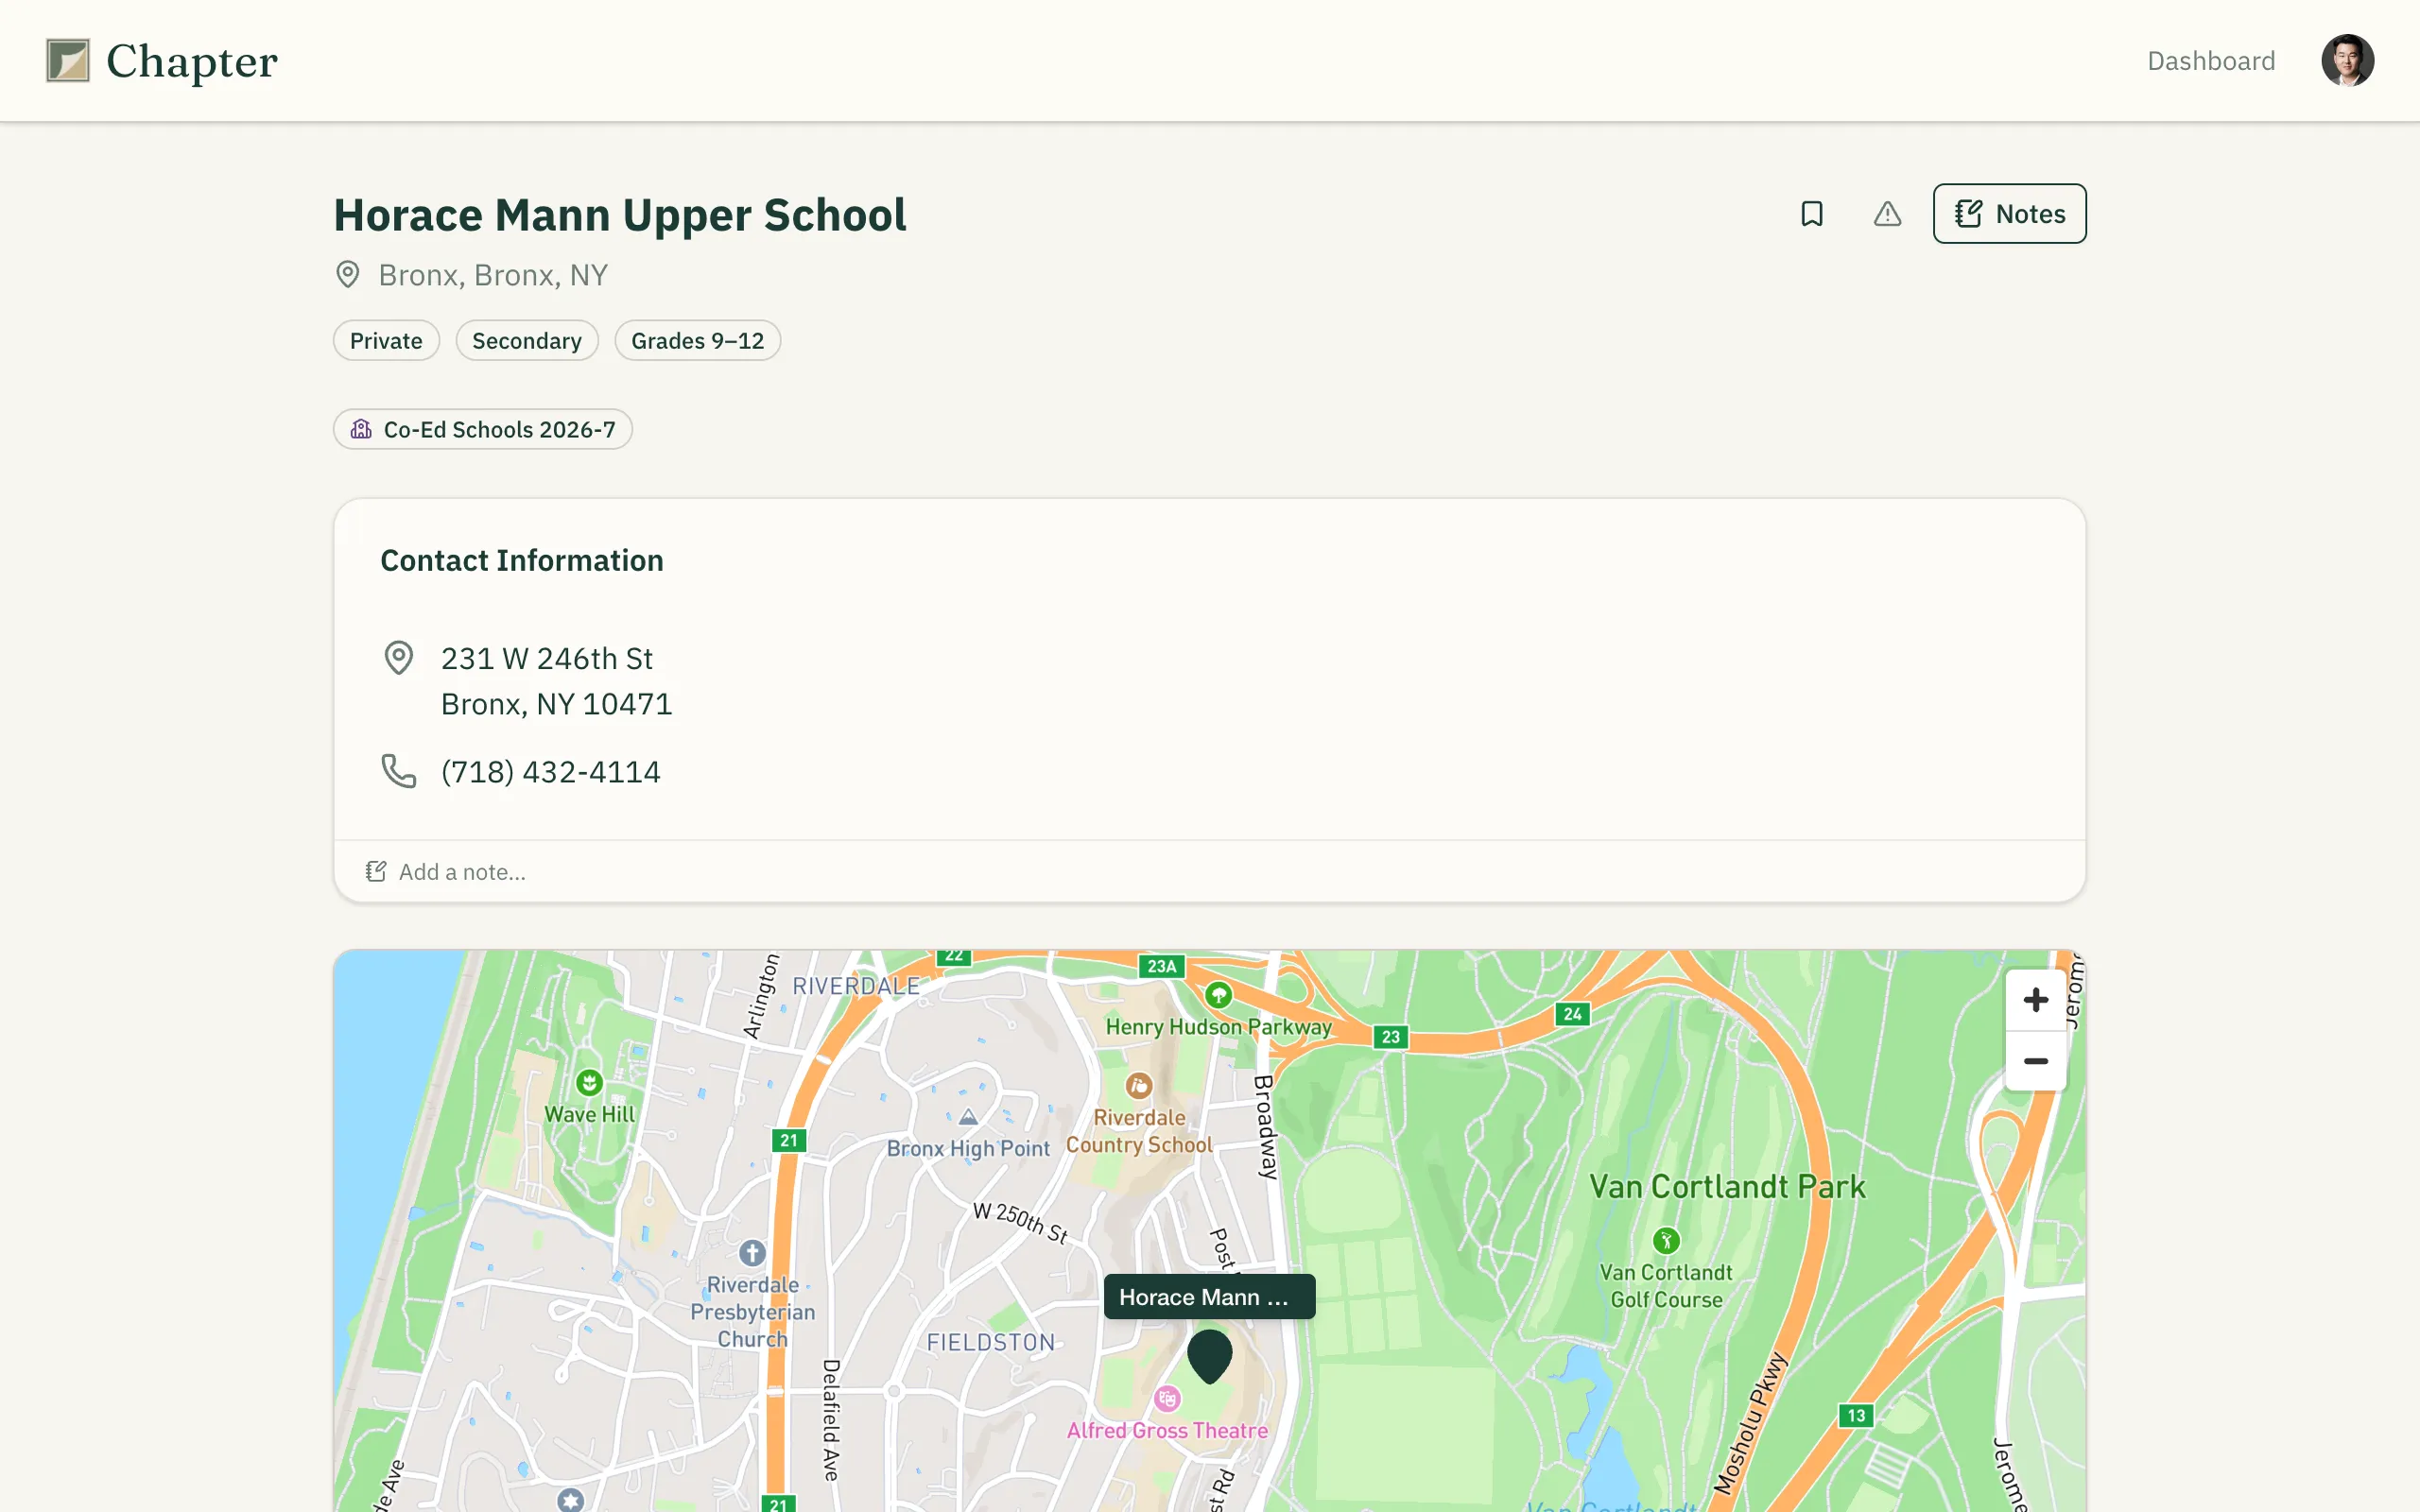This screenshot has width=2420, height=1512.
Task: Open the Chapter home wordmark
Action: coord(192,61)
